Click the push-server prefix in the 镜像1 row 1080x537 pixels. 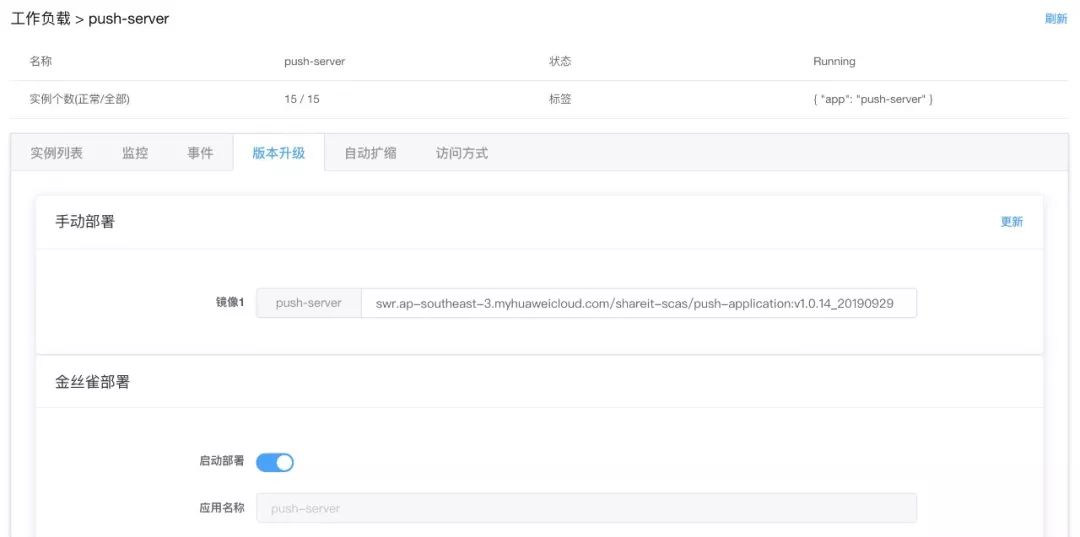tap(309, 303)
